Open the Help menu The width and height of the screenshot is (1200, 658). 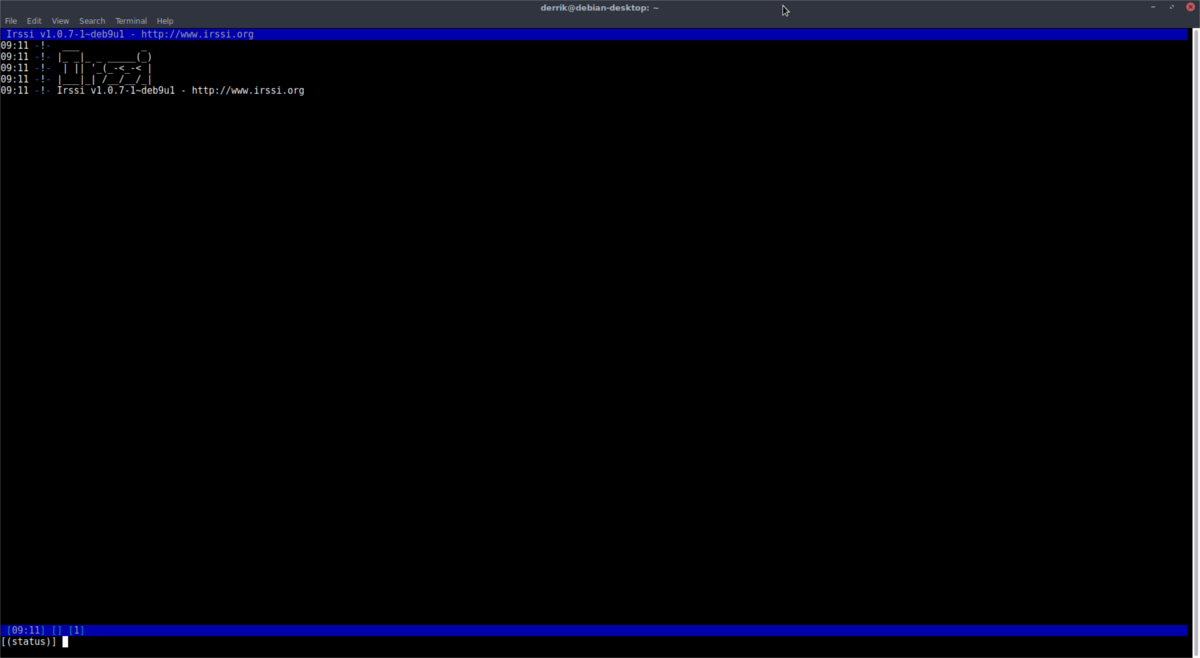click(165, 21)
